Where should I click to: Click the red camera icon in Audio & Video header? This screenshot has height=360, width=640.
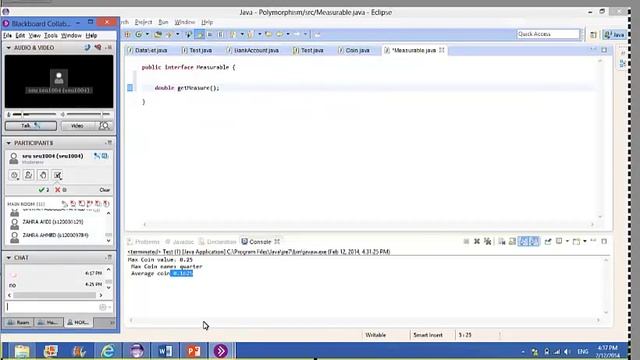(x=98, y=47)
